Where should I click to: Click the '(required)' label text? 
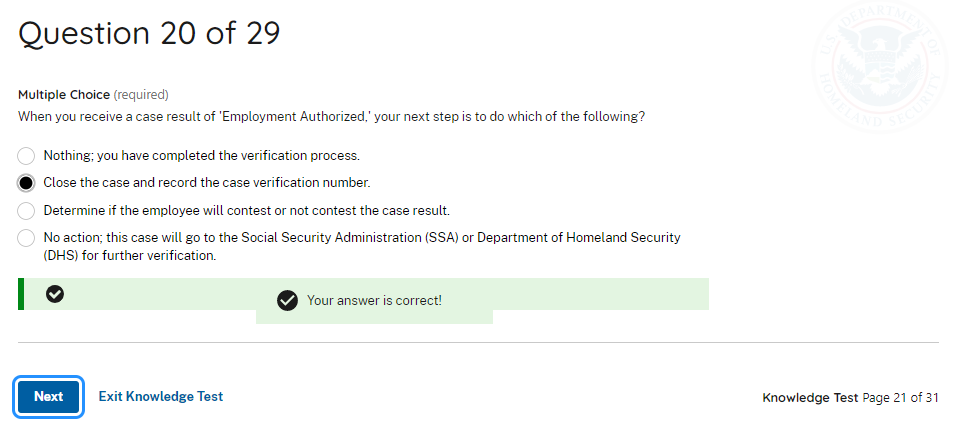point(141,95)
